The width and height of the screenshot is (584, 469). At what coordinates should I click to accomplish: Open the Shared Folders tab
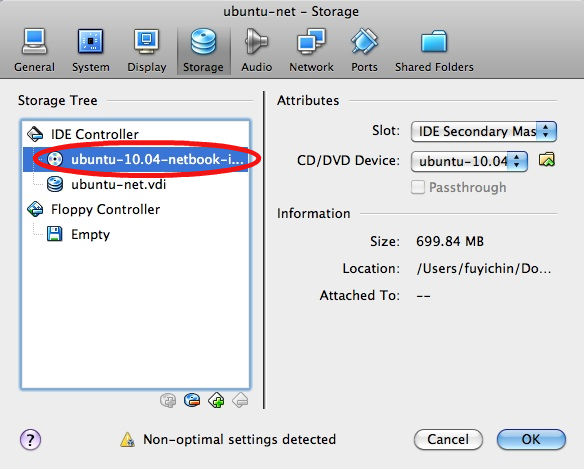click(x=434, y=50)
